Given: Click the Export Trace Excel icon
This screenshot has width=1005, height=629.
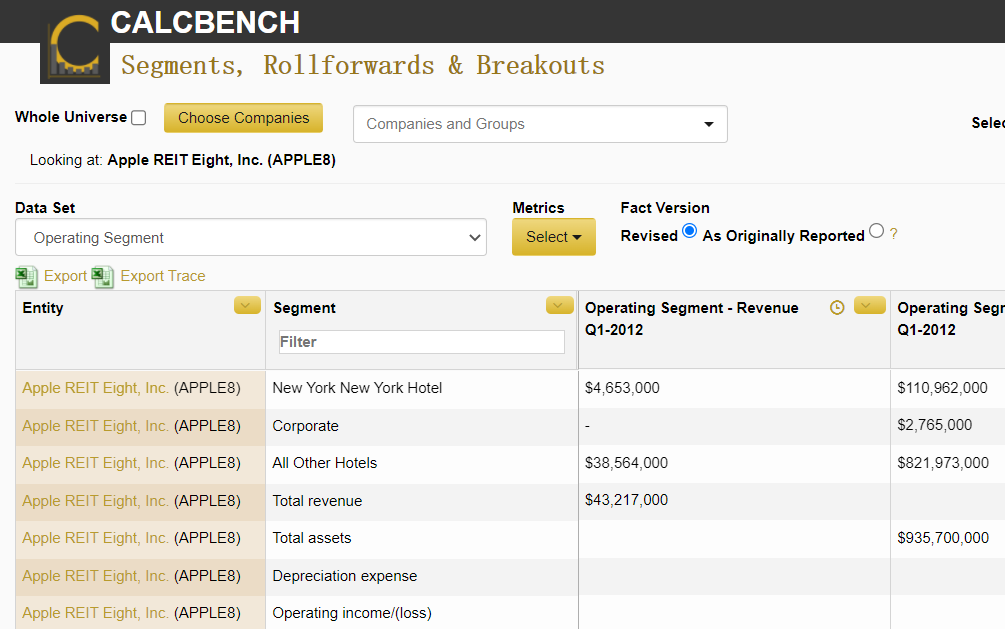Looking at the screenshot, I should (103, 277).
